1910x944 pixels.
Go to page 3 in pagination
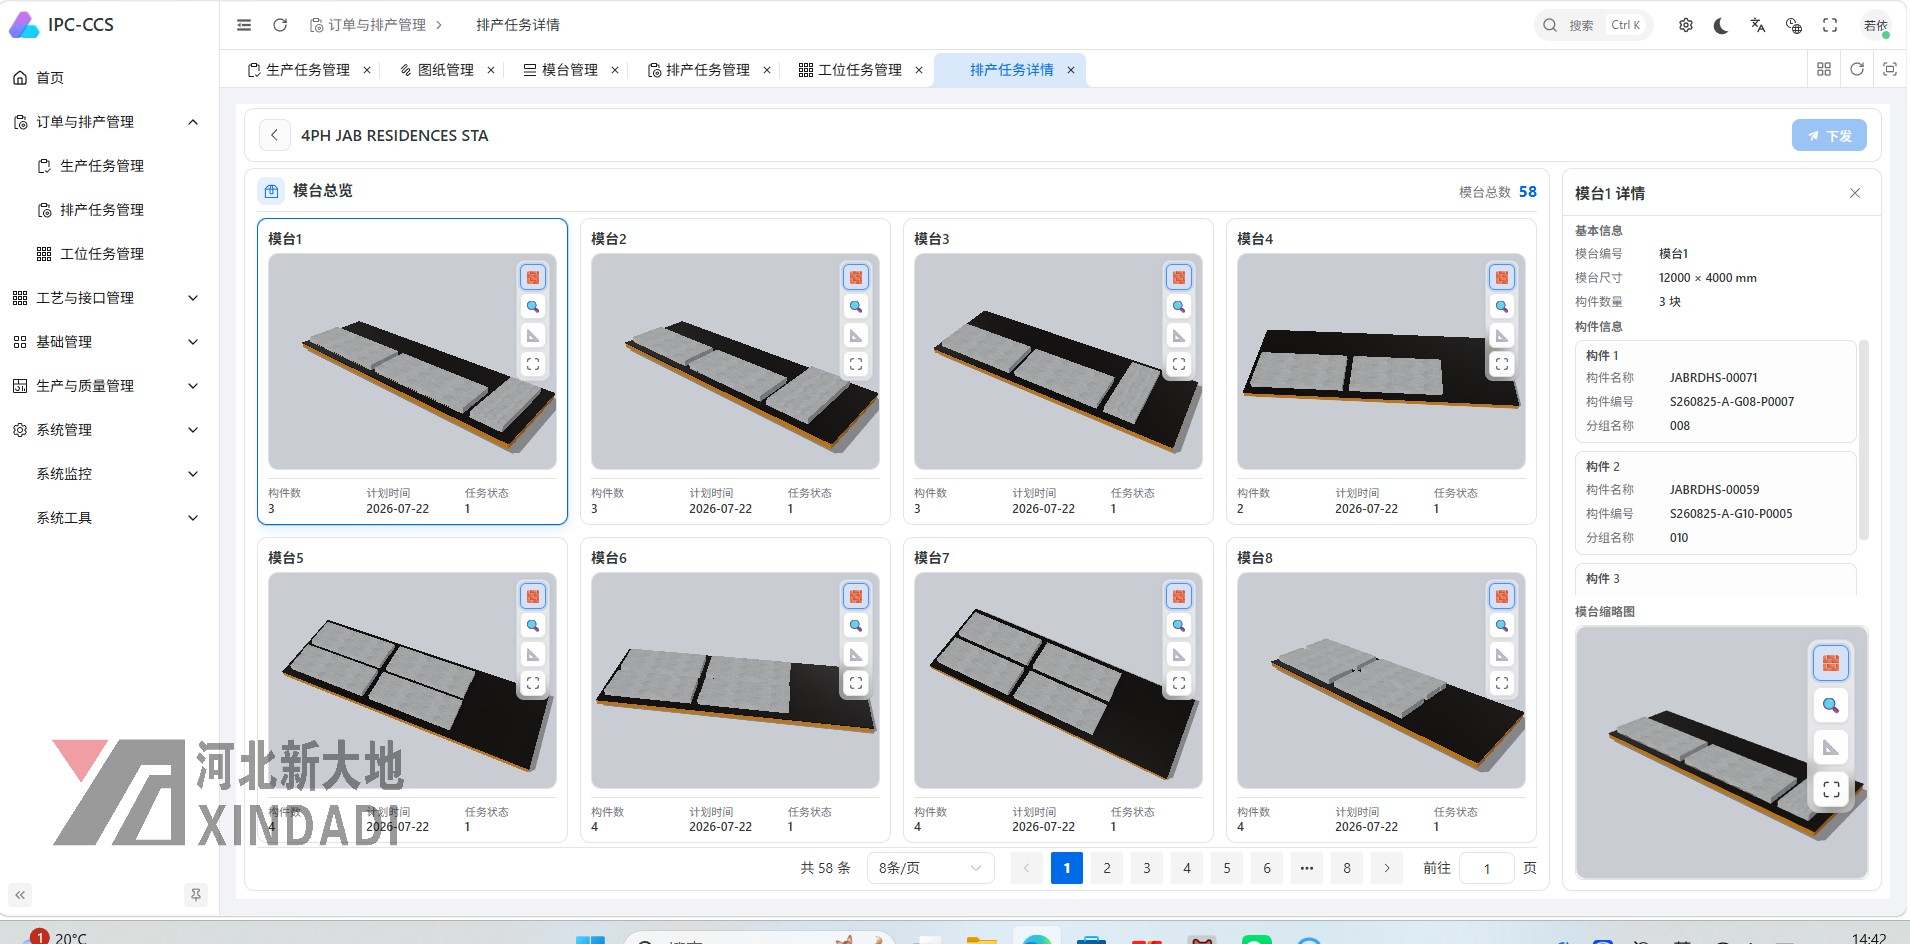(x=1147, y=868)
